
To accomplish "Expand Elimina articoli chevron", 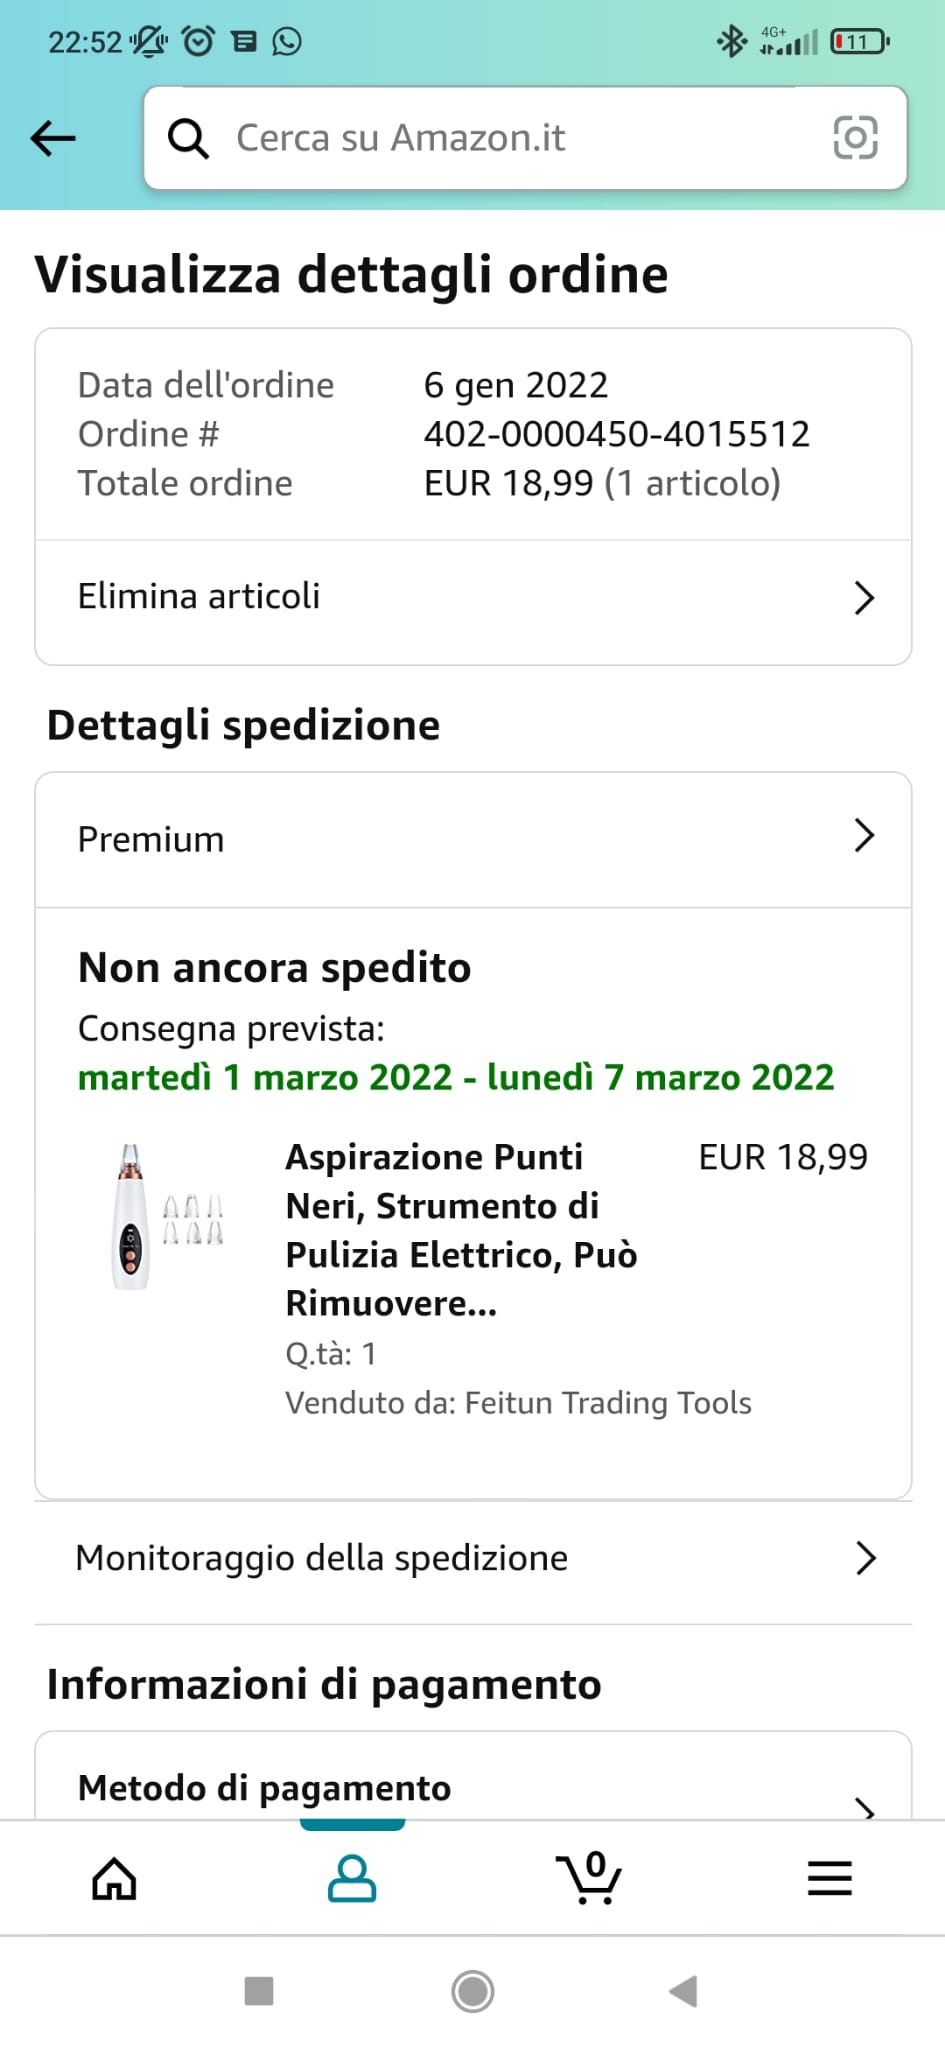I will (x=865, y=598).
